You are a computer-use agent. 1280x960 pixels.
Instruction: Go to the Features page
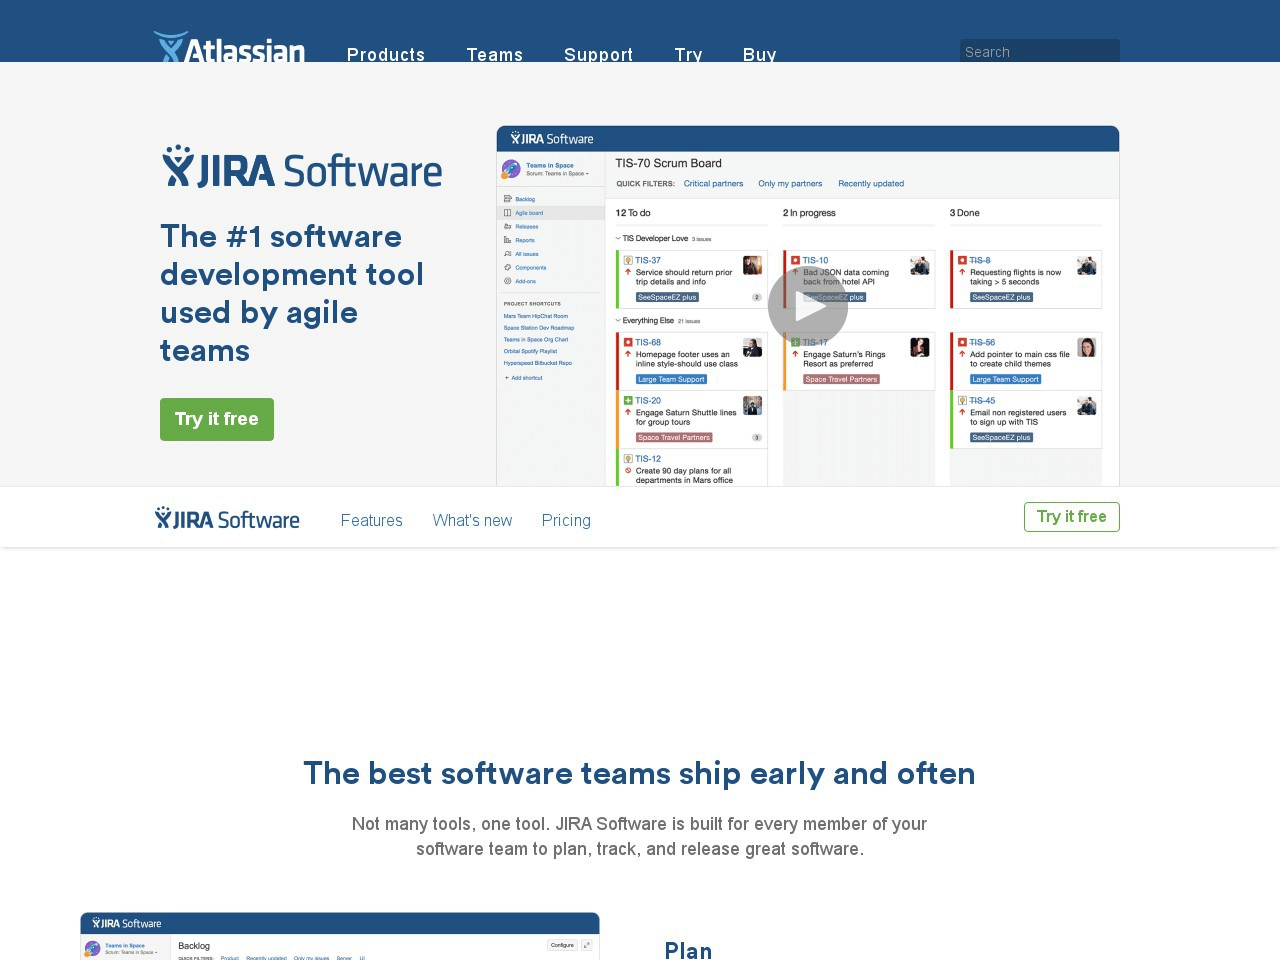coord(372,520)
